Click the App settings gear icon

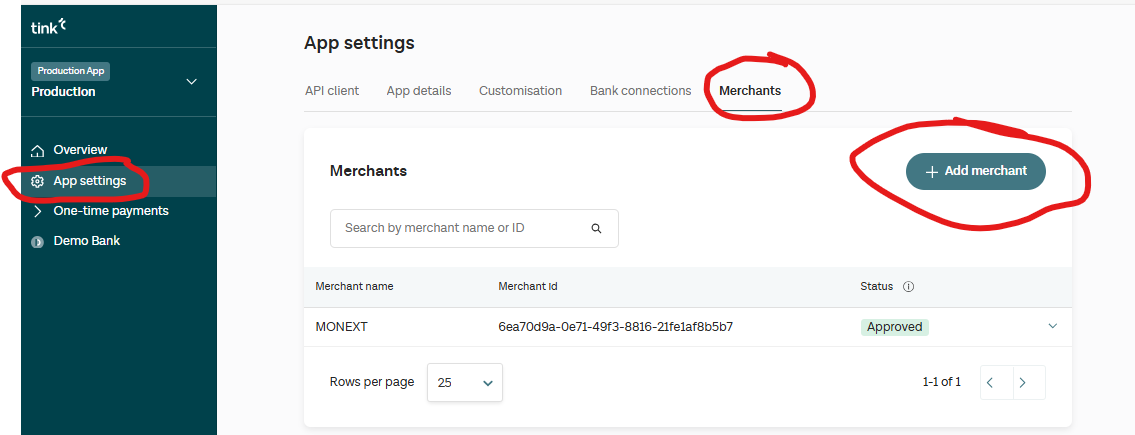pos(38,181)
